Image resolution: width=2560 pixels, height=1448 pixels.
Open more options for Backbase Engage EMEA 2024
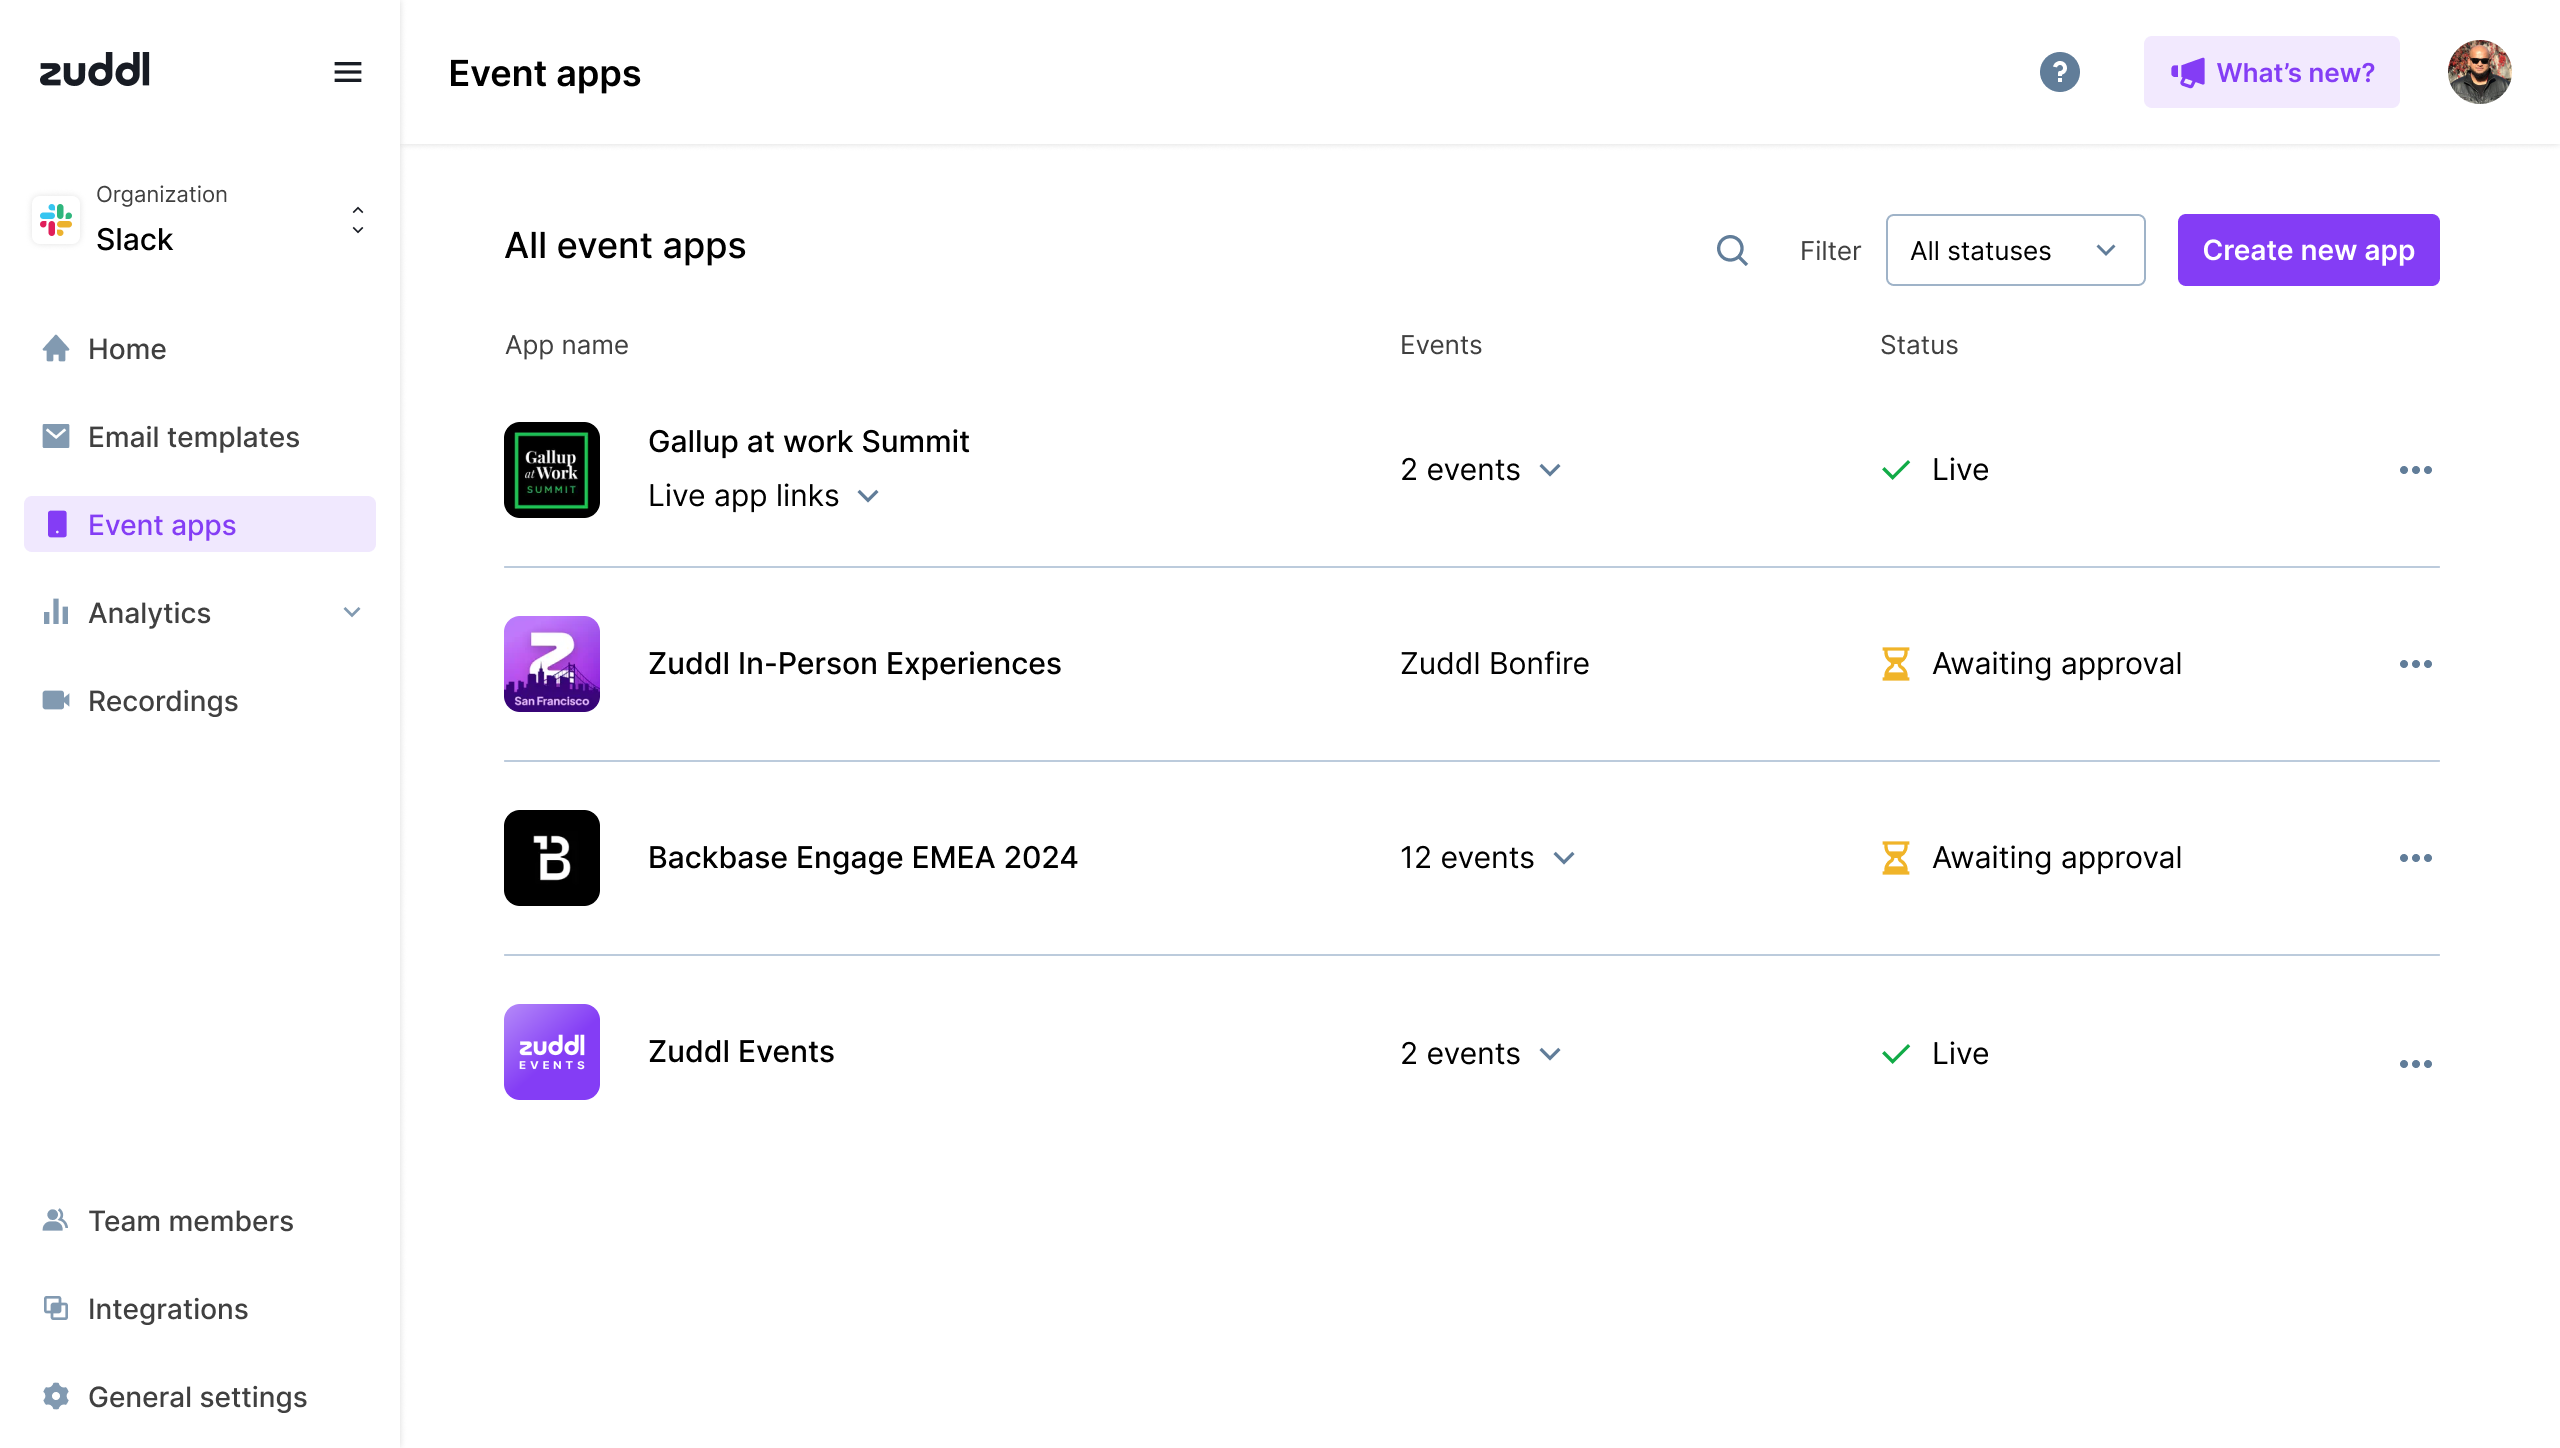click(2415, 858)
